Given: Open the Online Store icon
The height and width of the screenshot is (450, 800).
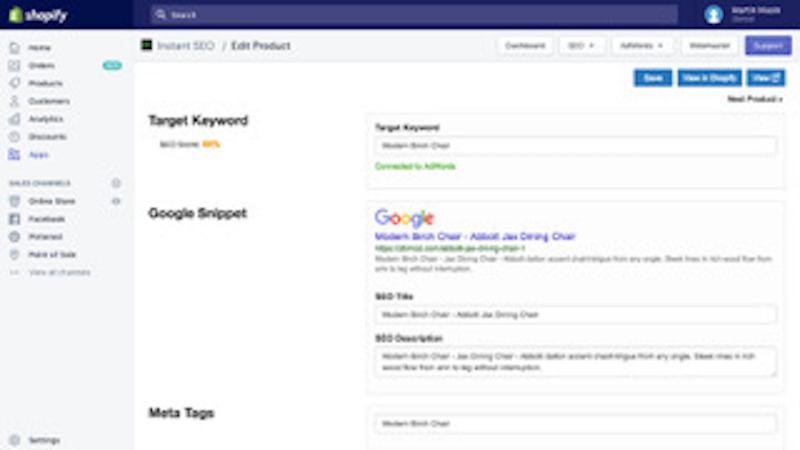Looking at the screenshot, I should point(14,201).
